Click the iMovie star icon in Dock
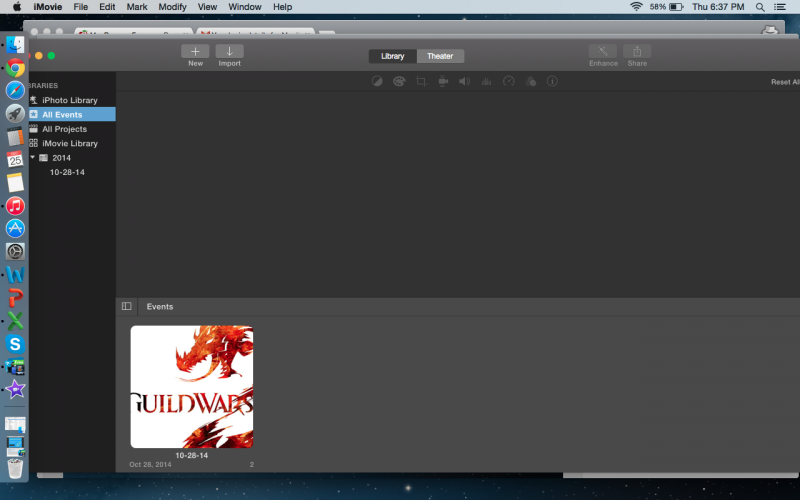Viewport: 800px width, 500px height. 15,390
